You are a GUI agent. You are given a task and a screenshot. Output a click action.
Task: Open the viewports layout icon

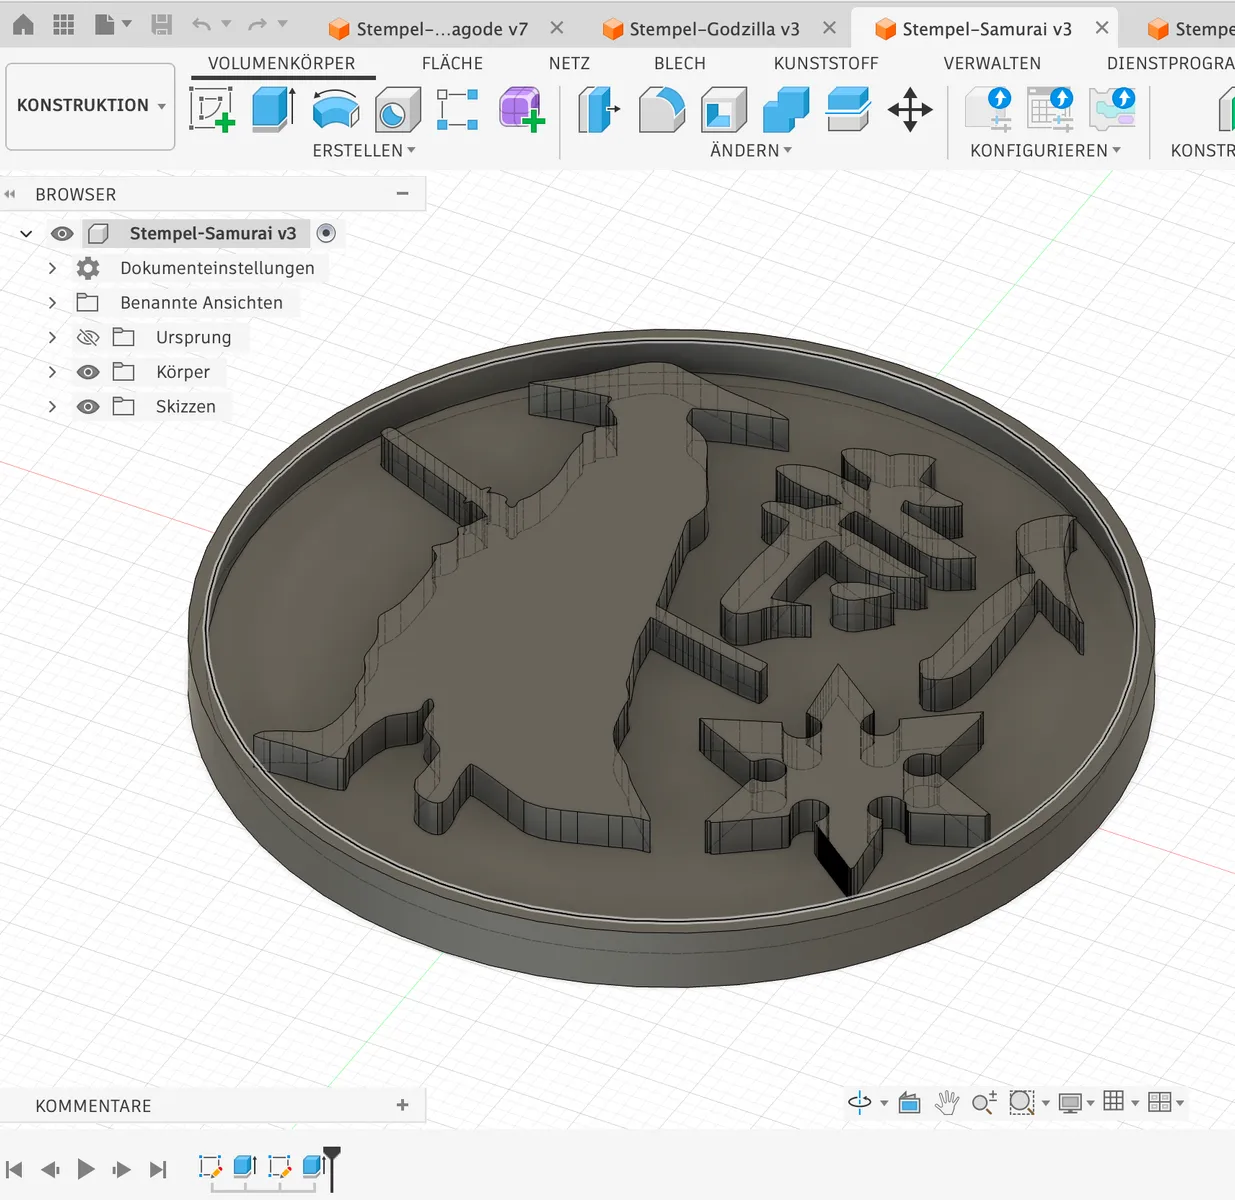pyautogui.click(x=1160, y=1102)
